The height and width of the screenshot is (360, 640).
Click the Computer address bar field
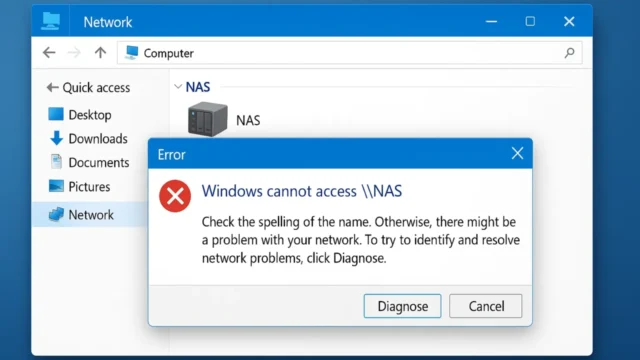pos(349,53)
